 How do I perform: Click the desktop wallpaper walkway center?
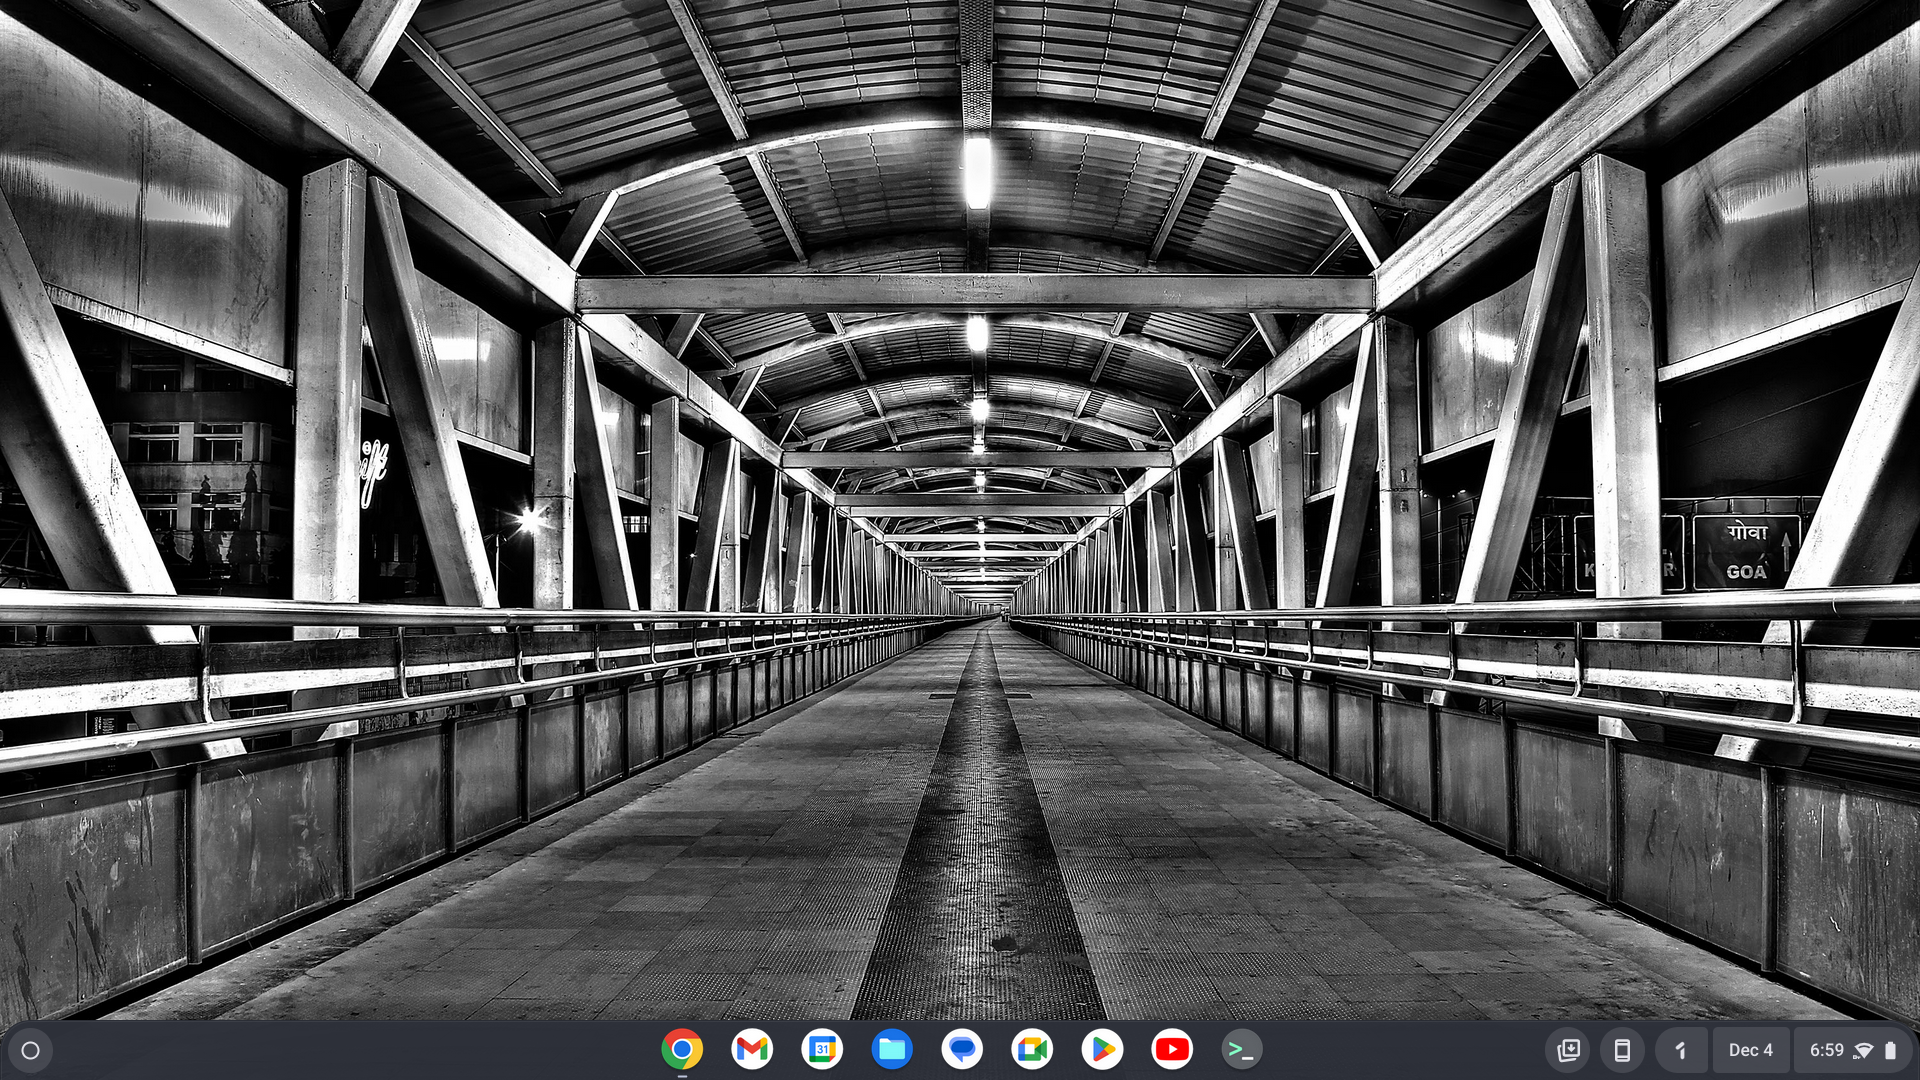(980, 800)
